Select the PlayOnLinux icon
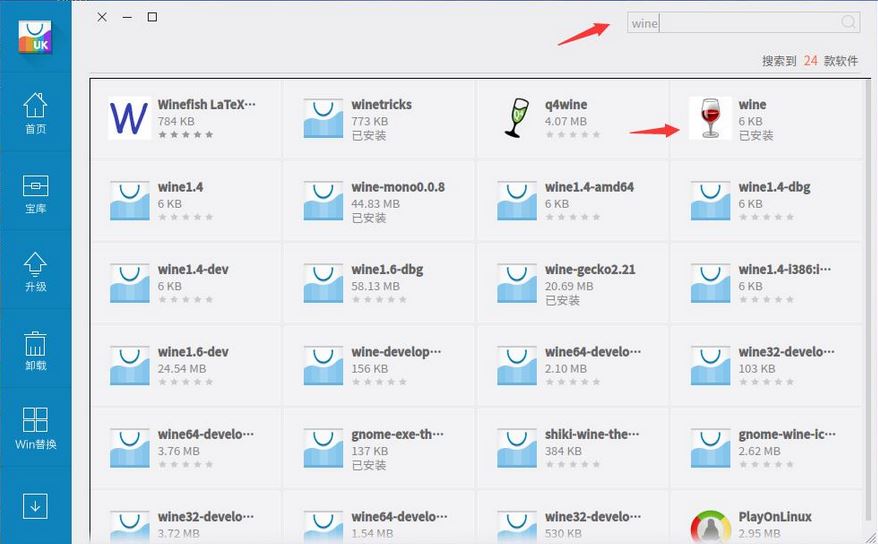This screenshot has width=878, height=544. (x=710, y=526)
